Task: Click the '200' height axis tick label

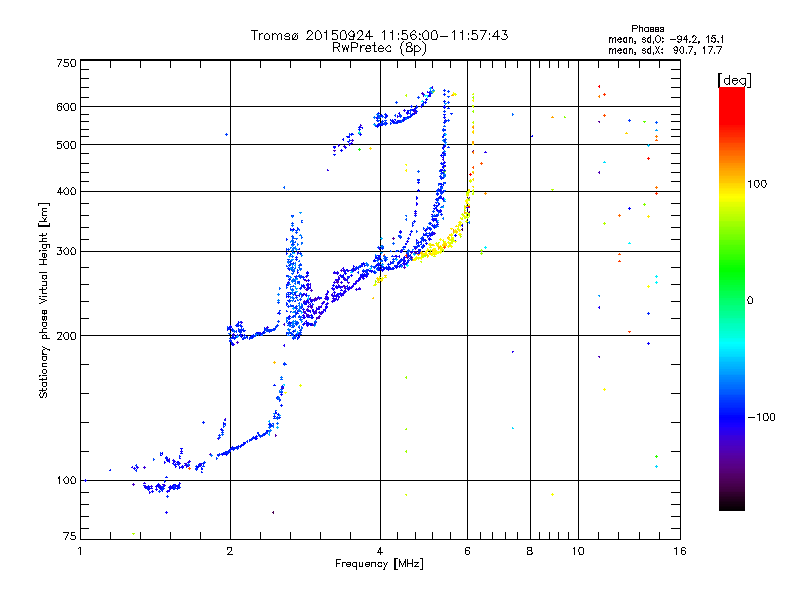Action: (x=66, y=336)
